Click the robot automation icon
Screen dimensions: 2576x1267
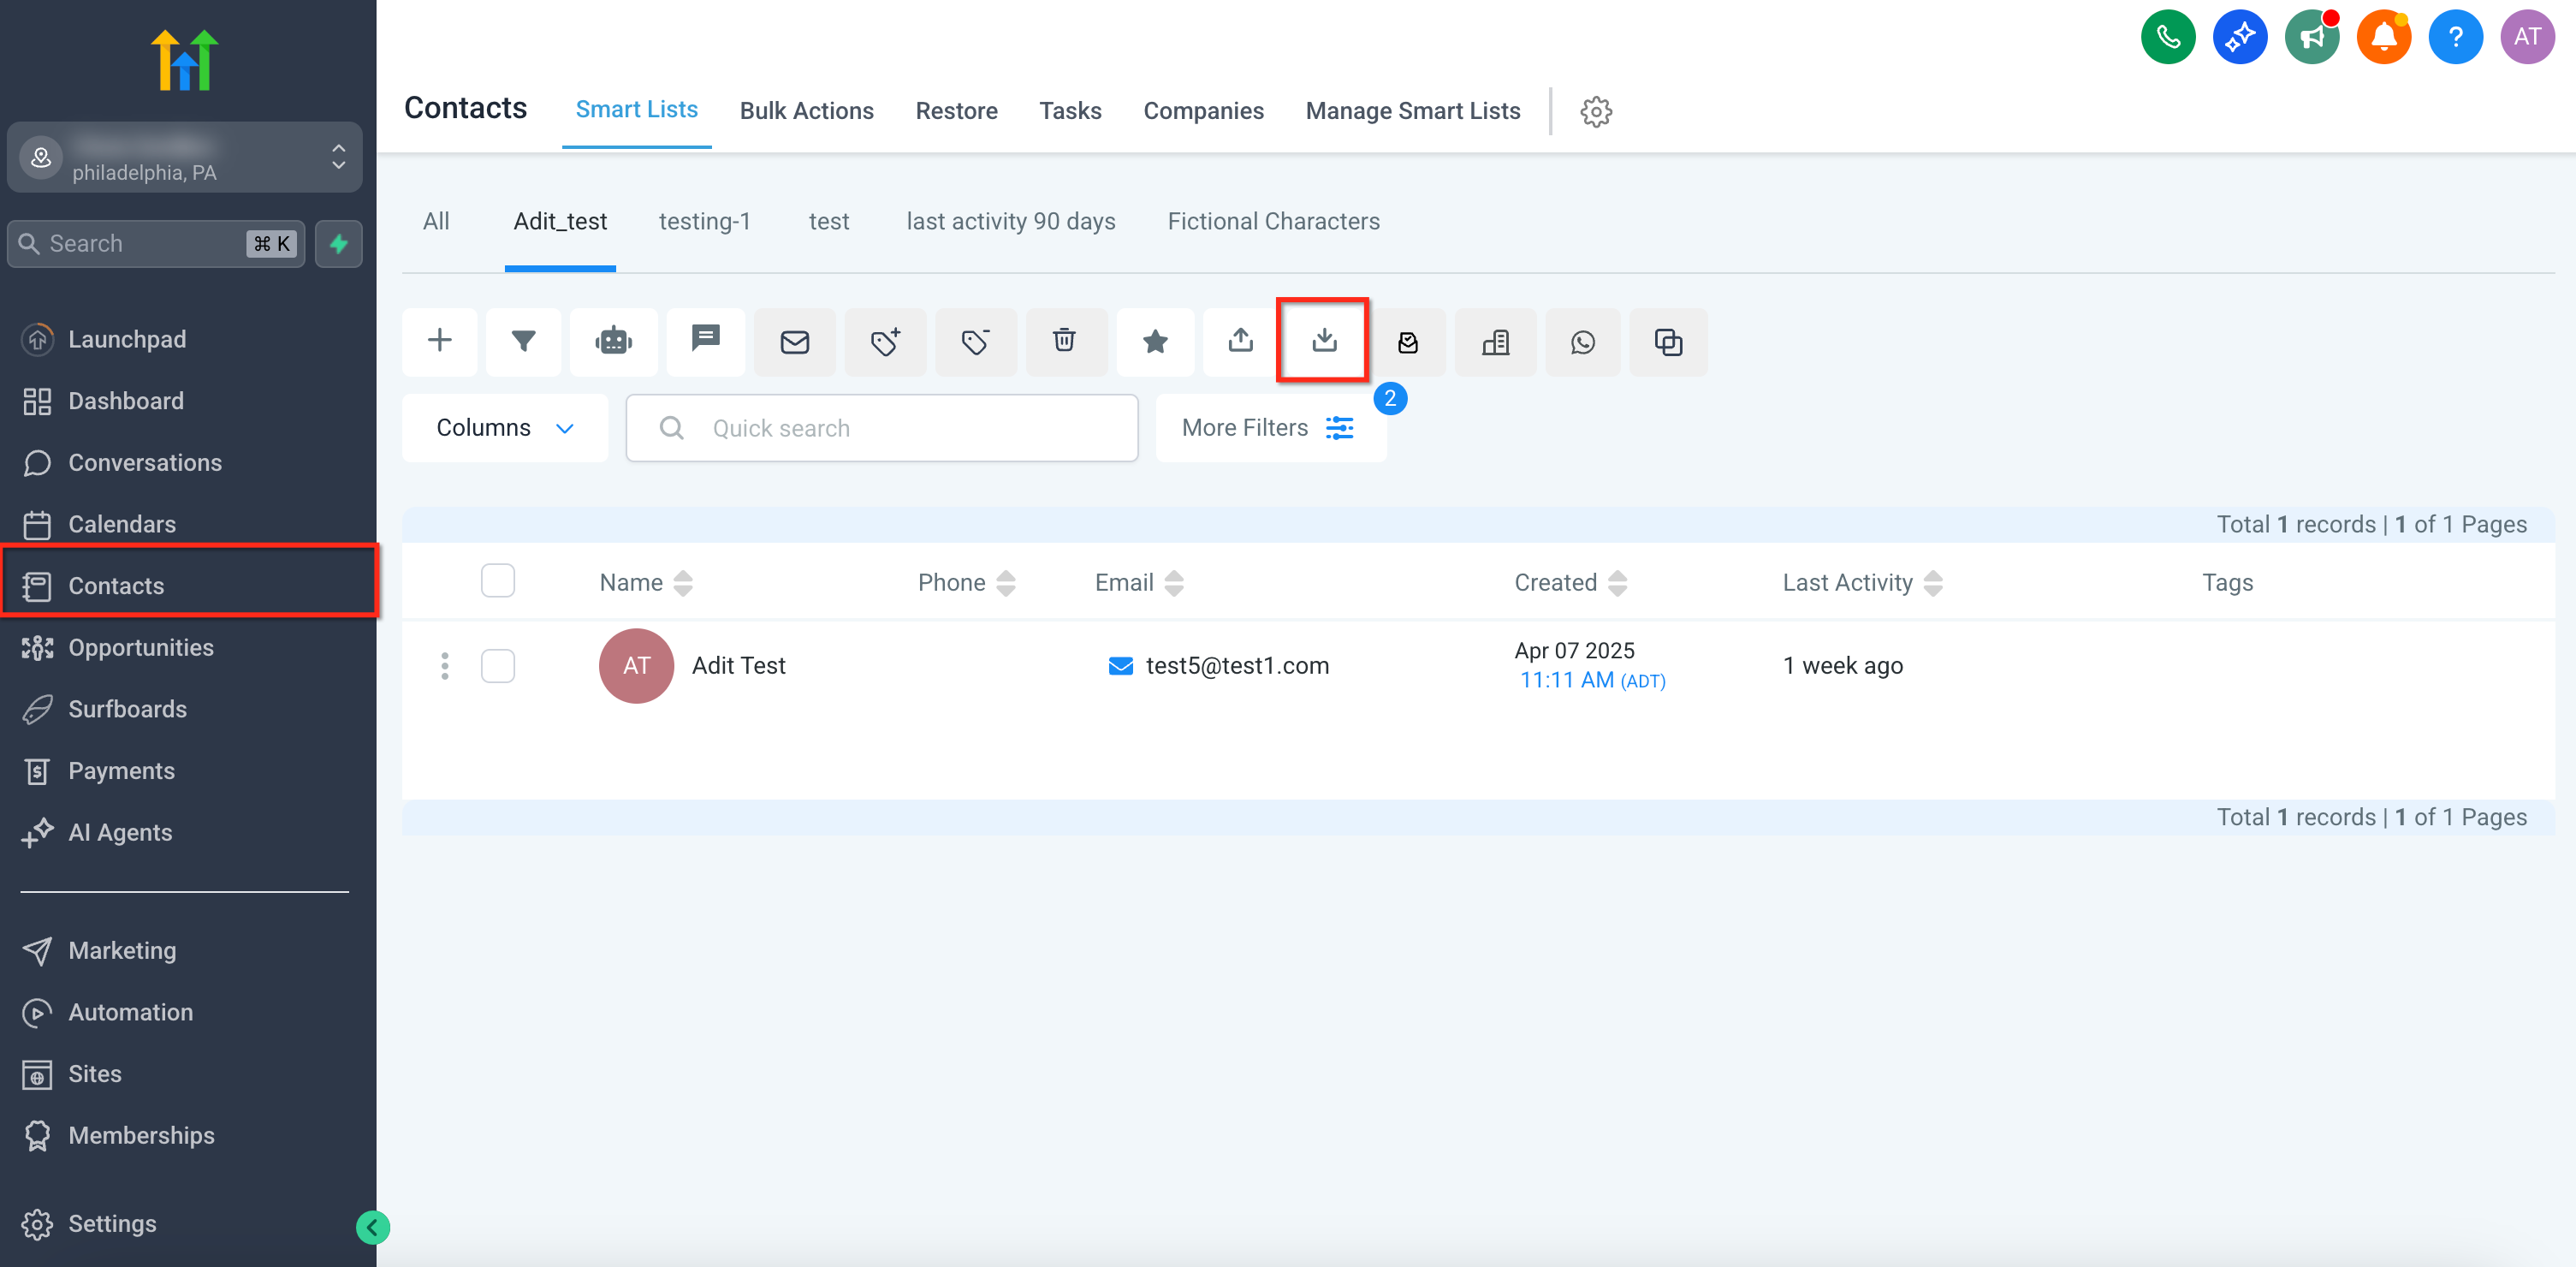click(x=613, y=341)
